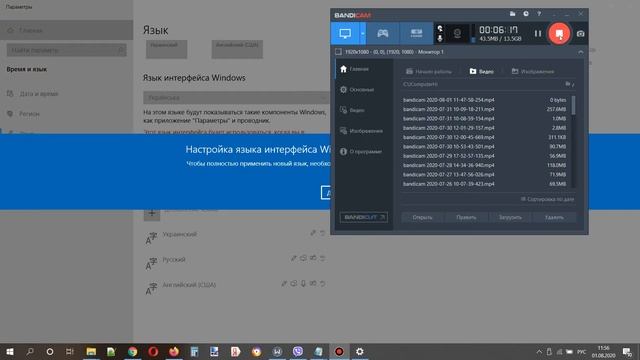This screenshot has height=360, width=640.
Task: Open the BANDICUT link button
Action: [364, 217]
